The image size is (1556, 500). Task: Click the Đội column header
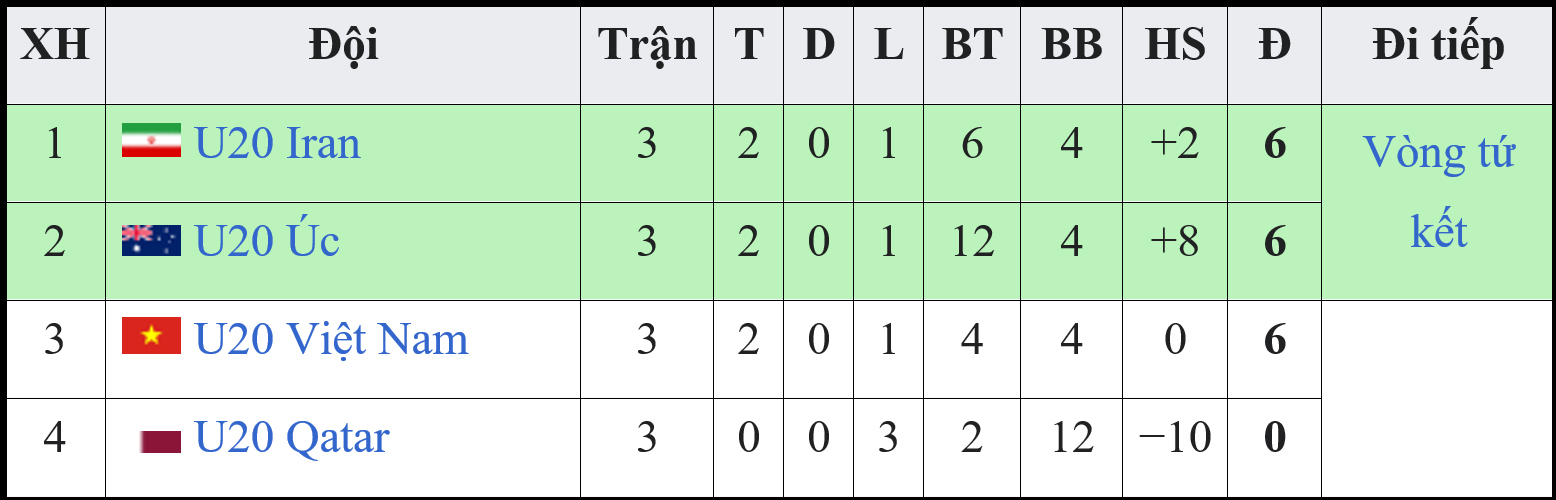click(x=343, y=45)
